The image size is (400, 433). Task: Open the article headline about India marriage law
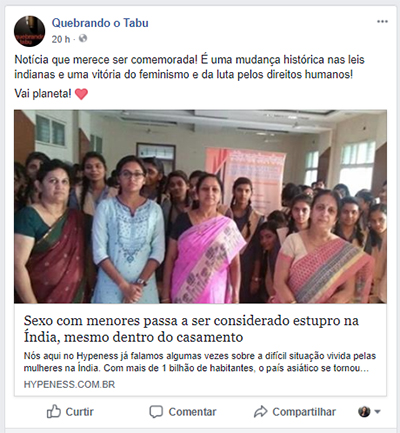[191, 329]
